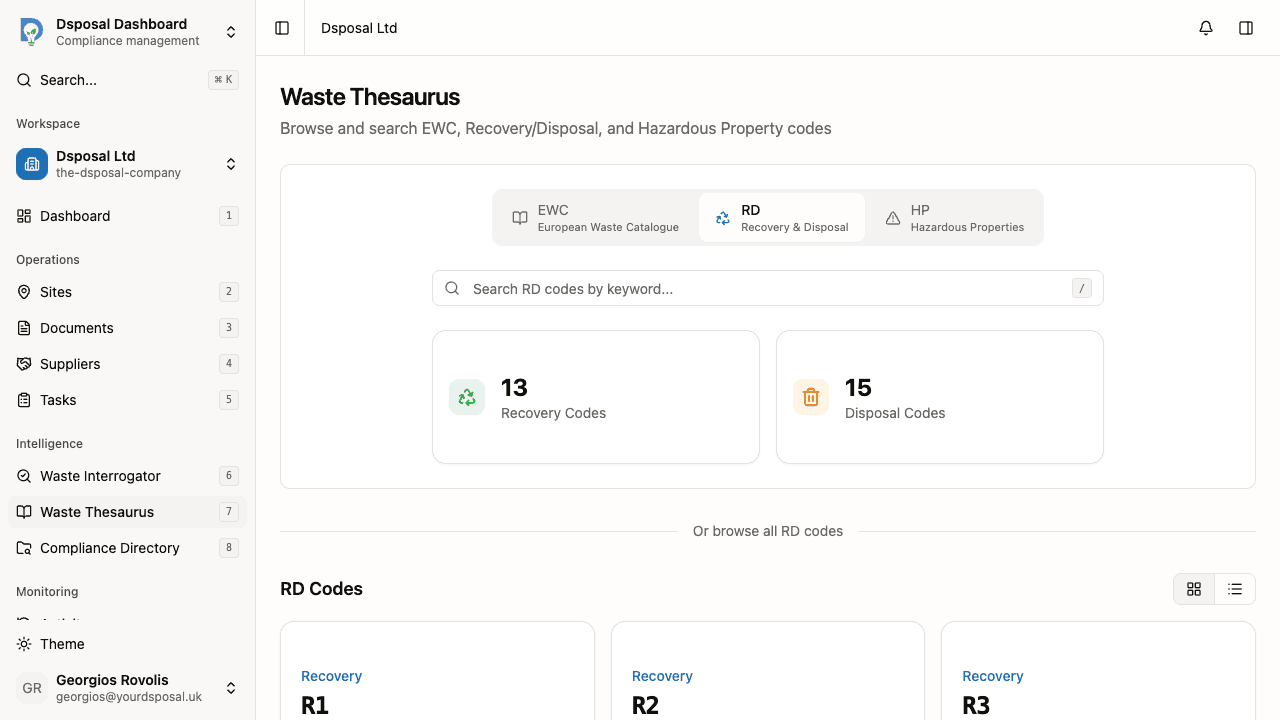Click the Suppliers icon in Operations
The height and width of the screenshot is (720, 1280).
(x=24, y=364)
